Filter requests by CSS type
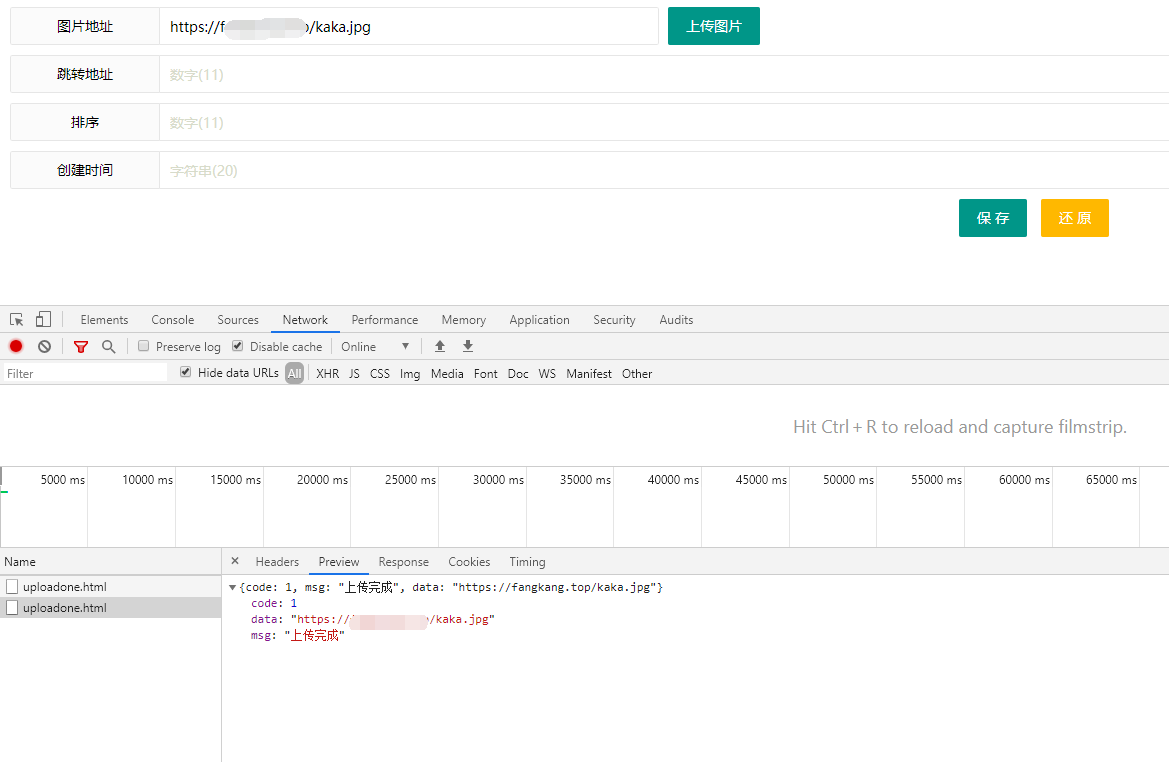This screenshot has width=1169, height=762. coord(379,374)
